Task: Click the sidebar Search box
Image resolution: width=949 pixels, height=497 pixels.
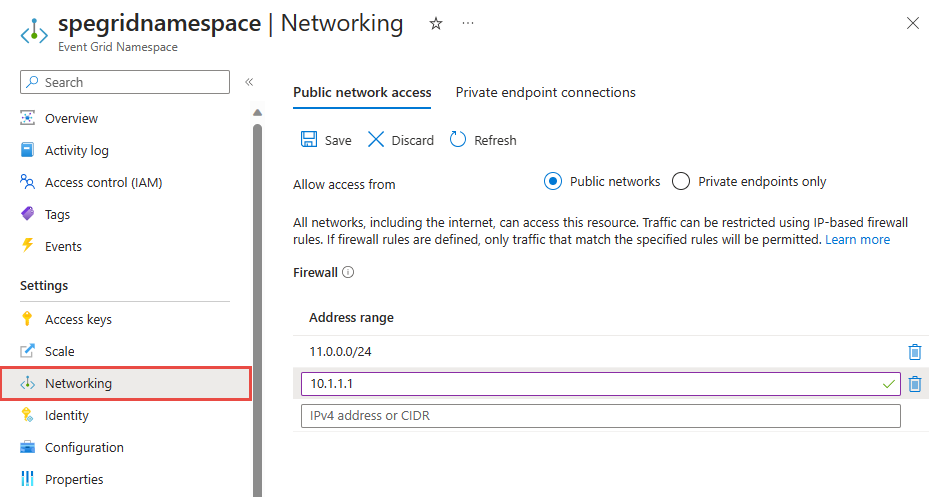Action: point(125,82)
